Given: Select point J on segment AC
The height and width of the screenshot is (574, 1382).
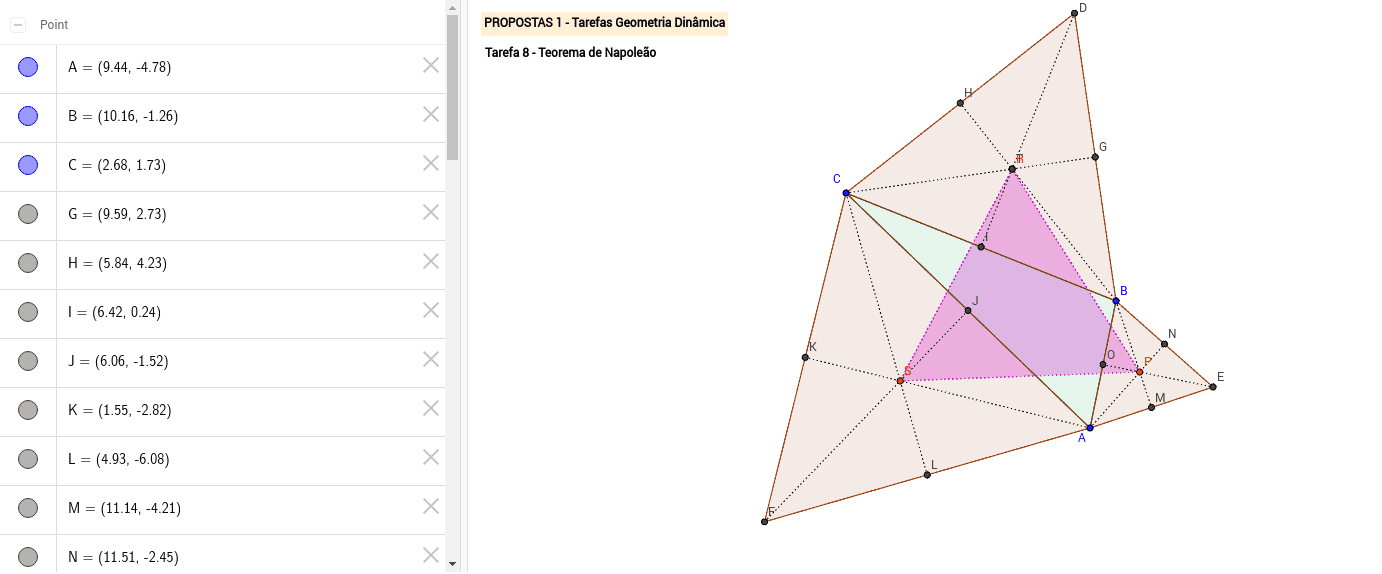Looking at the screenshot, I should [968, 311].
